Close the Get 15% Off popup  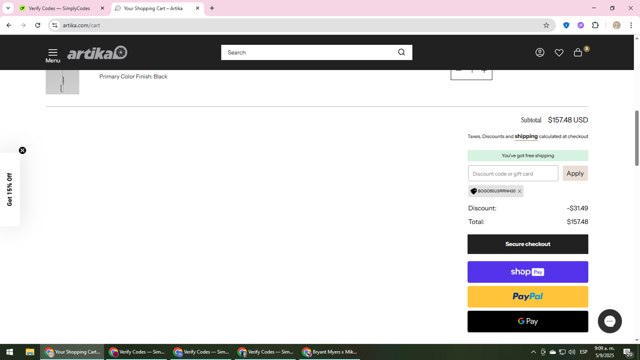22,150
